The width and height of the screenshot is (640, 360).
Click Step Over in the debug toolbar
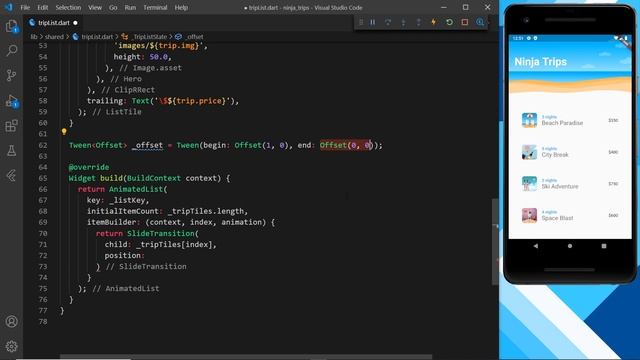[x=388, y=22]
